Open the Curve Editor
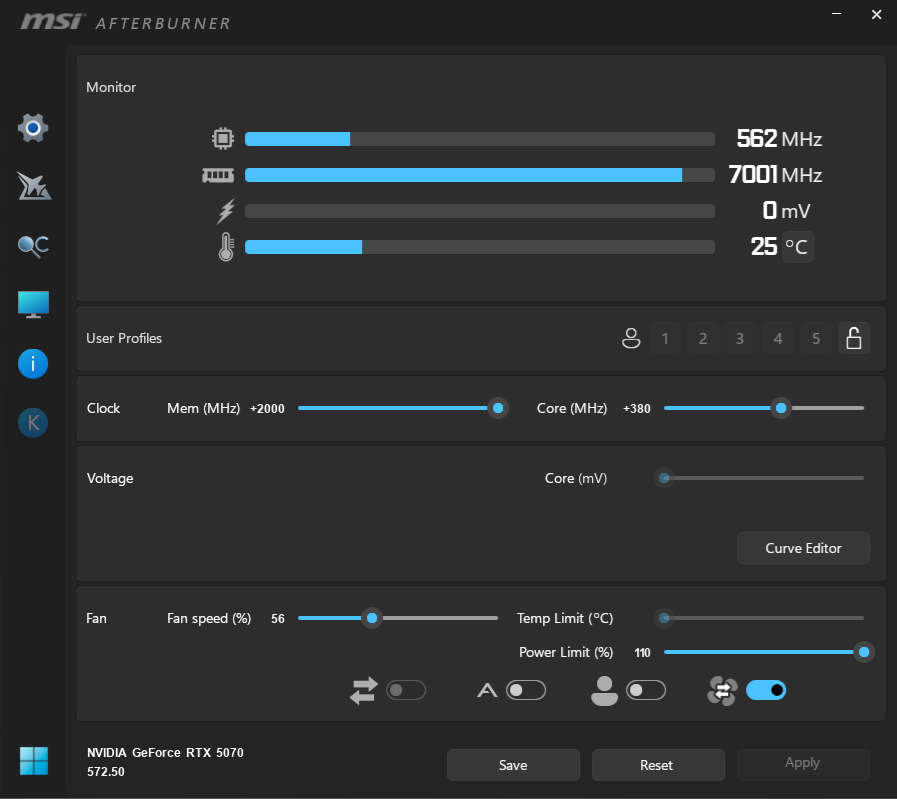Viewport: 897px width, 799px height. coord(803,548)
